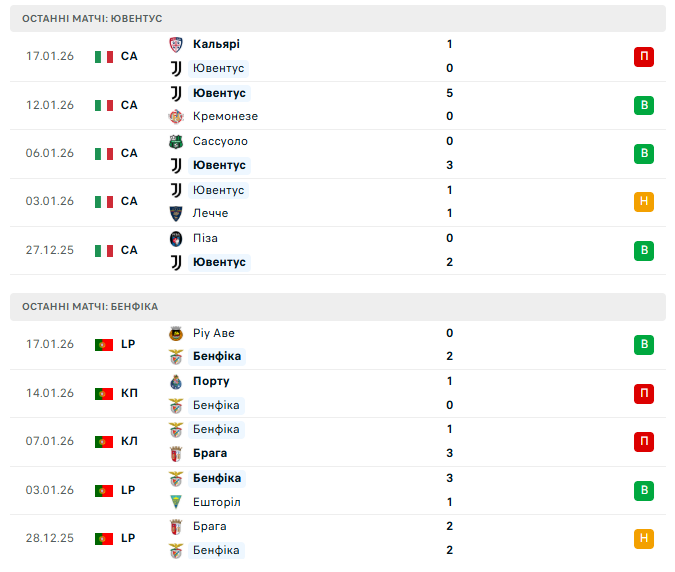
Task: Open the Ешторіл team link
Action: [x=217, y=502]
